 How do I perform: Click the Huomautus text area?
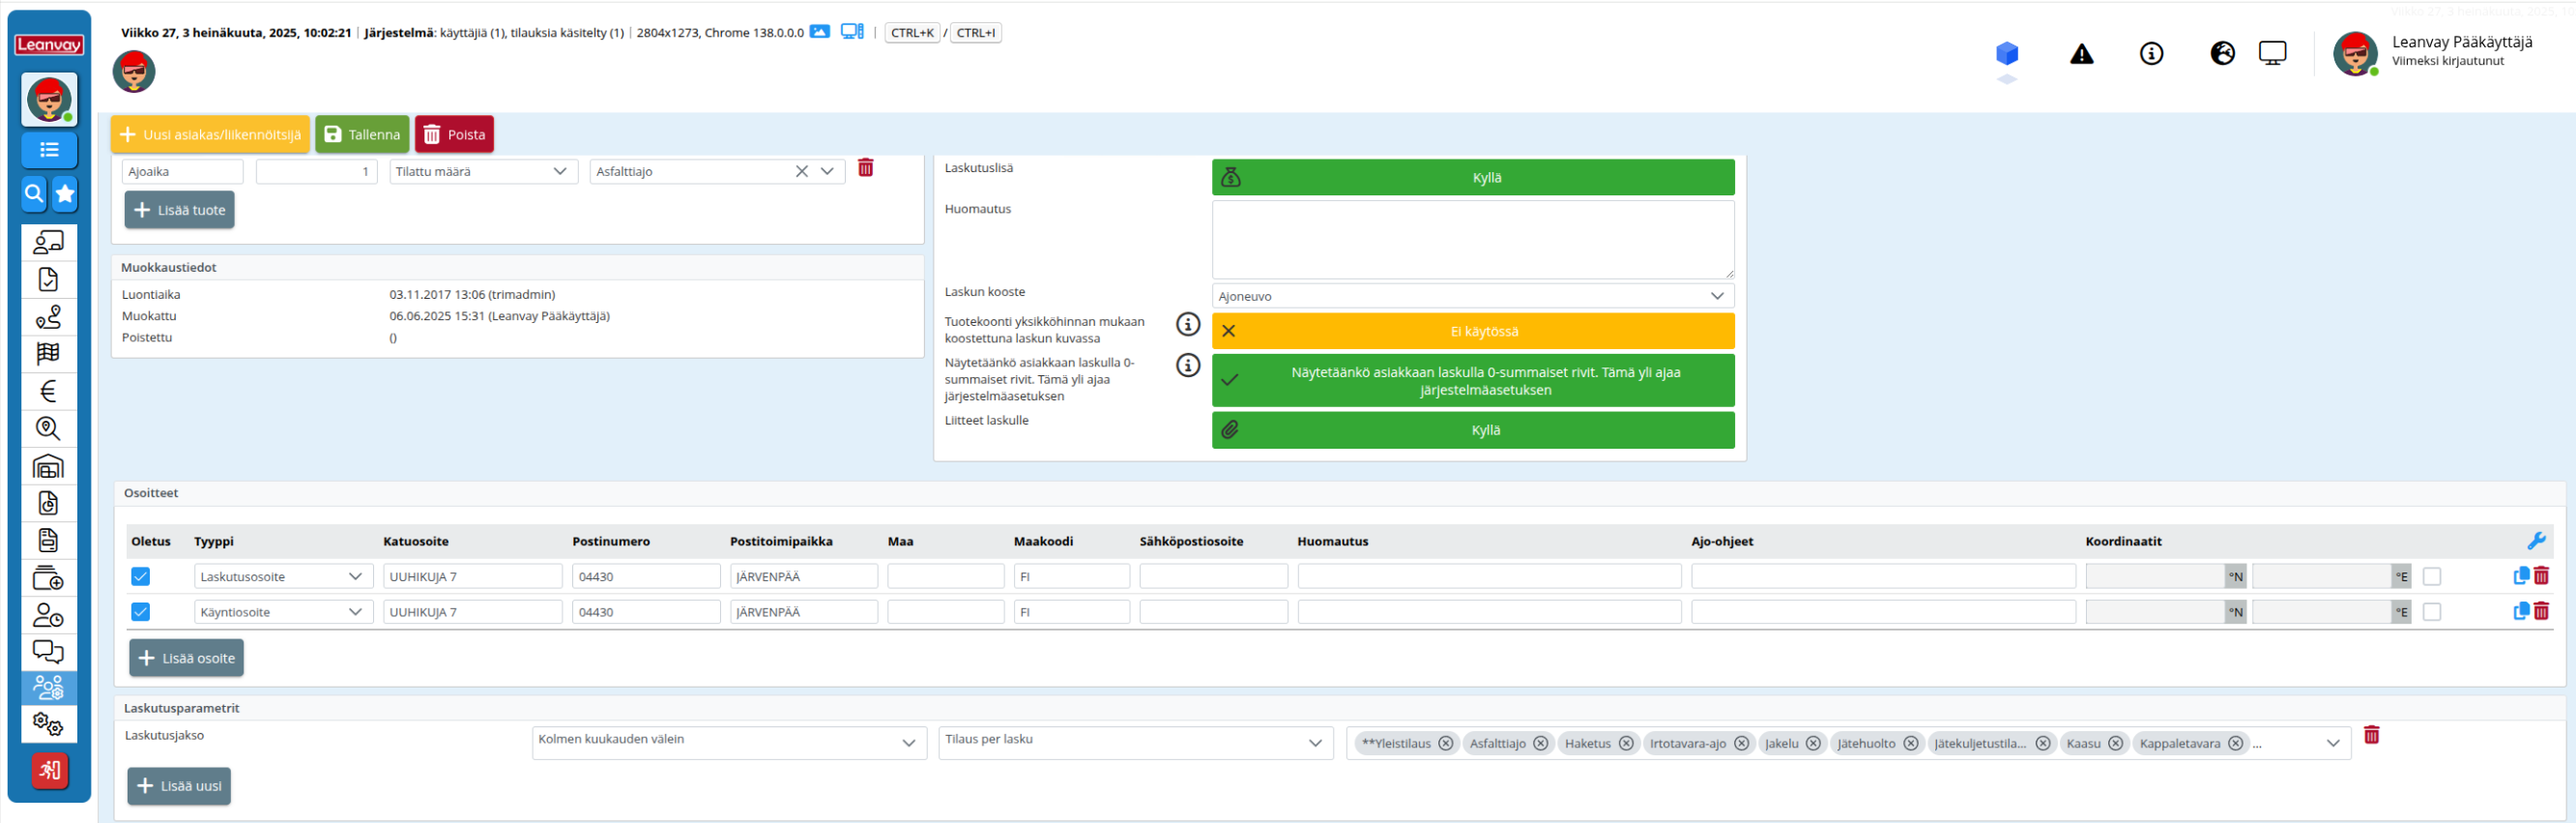click(1472, 240)
